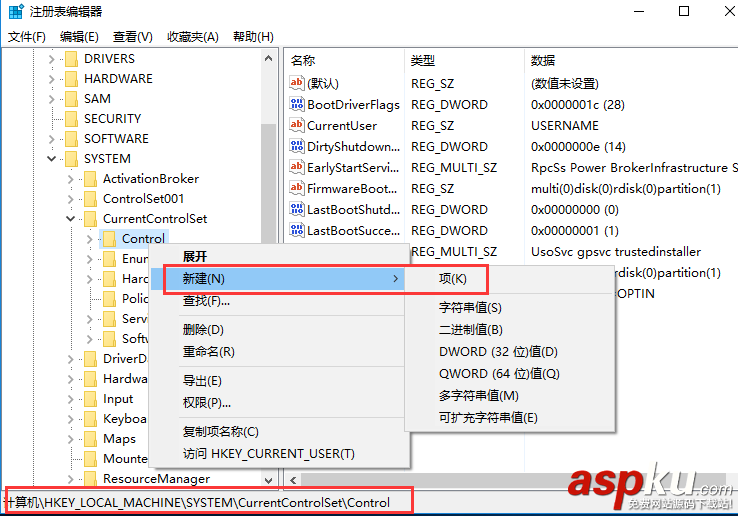This screenshot has height=516, width=738.
Task: Click the SYSTEM folder icon
Action: (72, 159)
